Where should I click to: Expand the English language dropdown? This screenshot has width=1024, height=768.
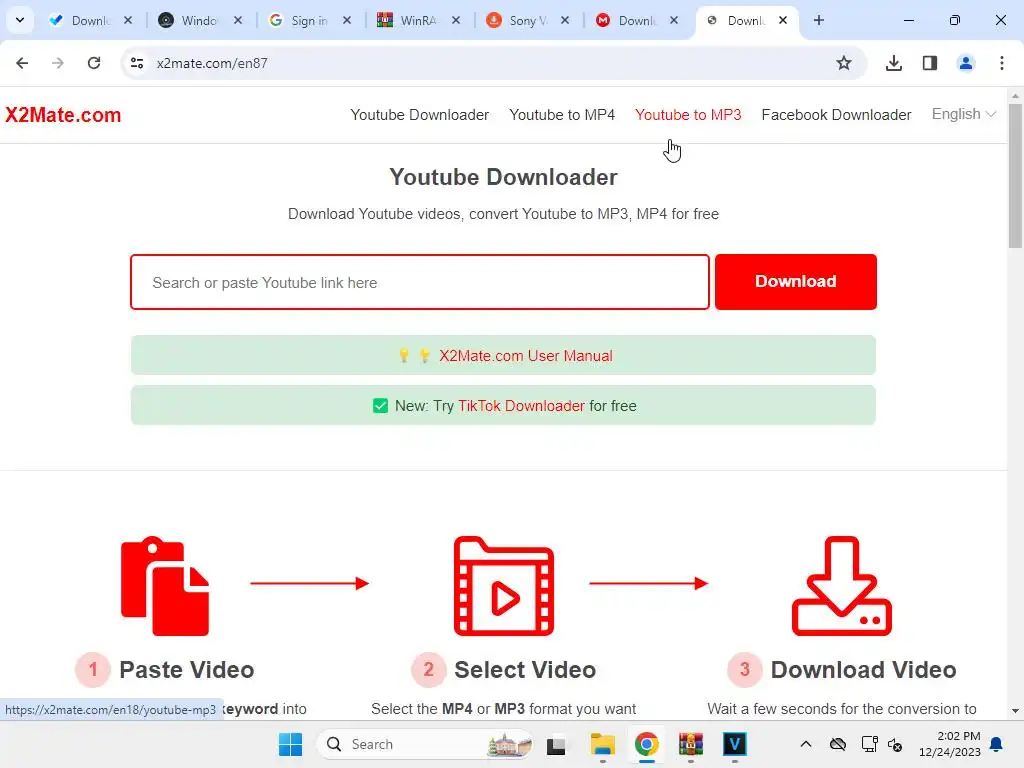tap(964, 114)
